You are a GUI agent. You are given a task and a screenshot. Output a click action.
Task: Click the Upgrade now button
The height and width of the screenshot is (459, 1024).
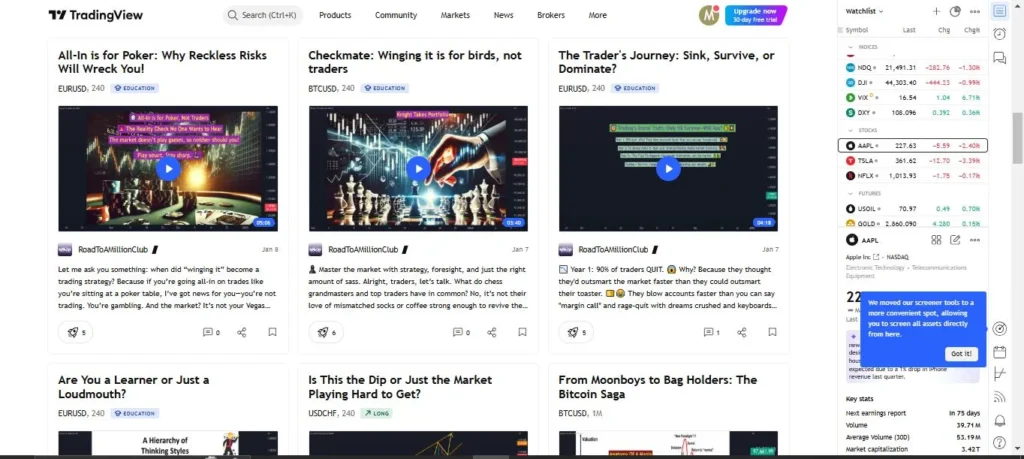756,15
